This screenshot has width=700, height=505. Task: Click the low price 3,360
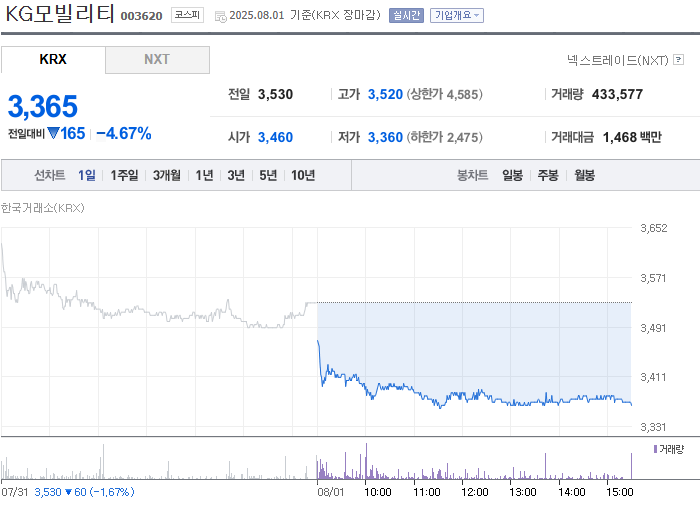pyautogui.click(x=385, y=137)
